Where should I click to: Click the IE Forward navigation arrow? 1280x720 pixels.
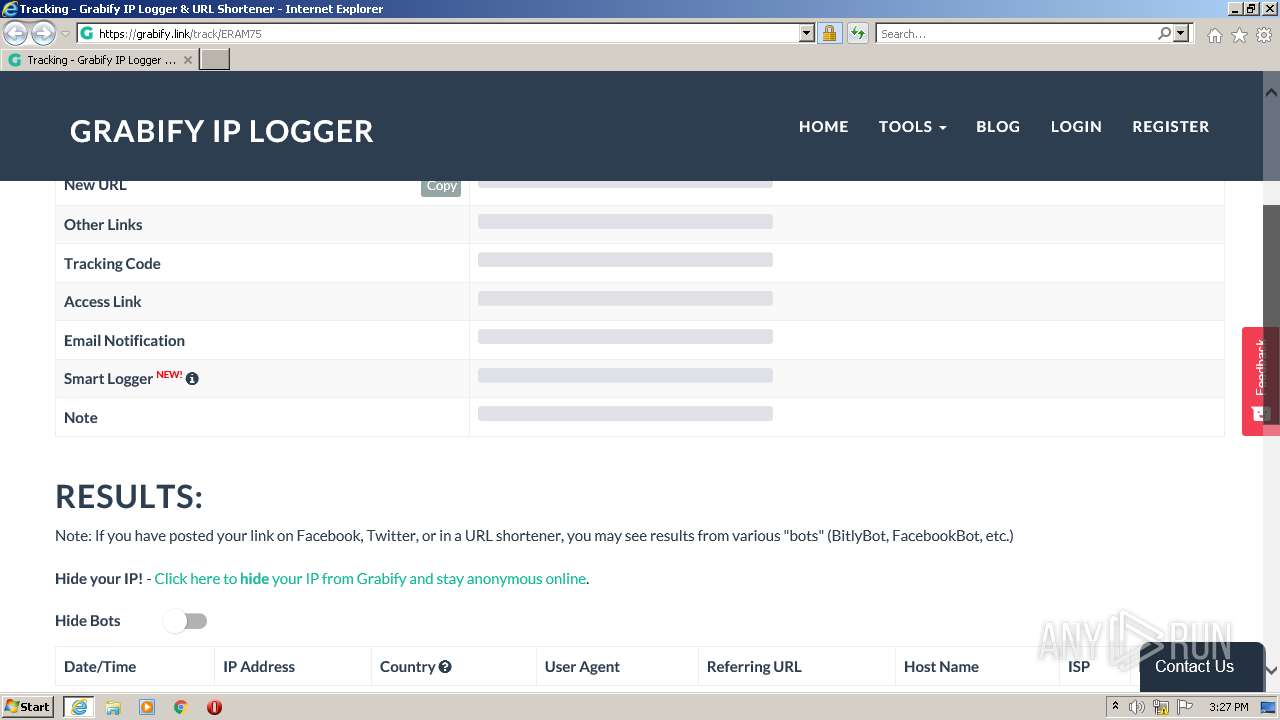point(43,34)
